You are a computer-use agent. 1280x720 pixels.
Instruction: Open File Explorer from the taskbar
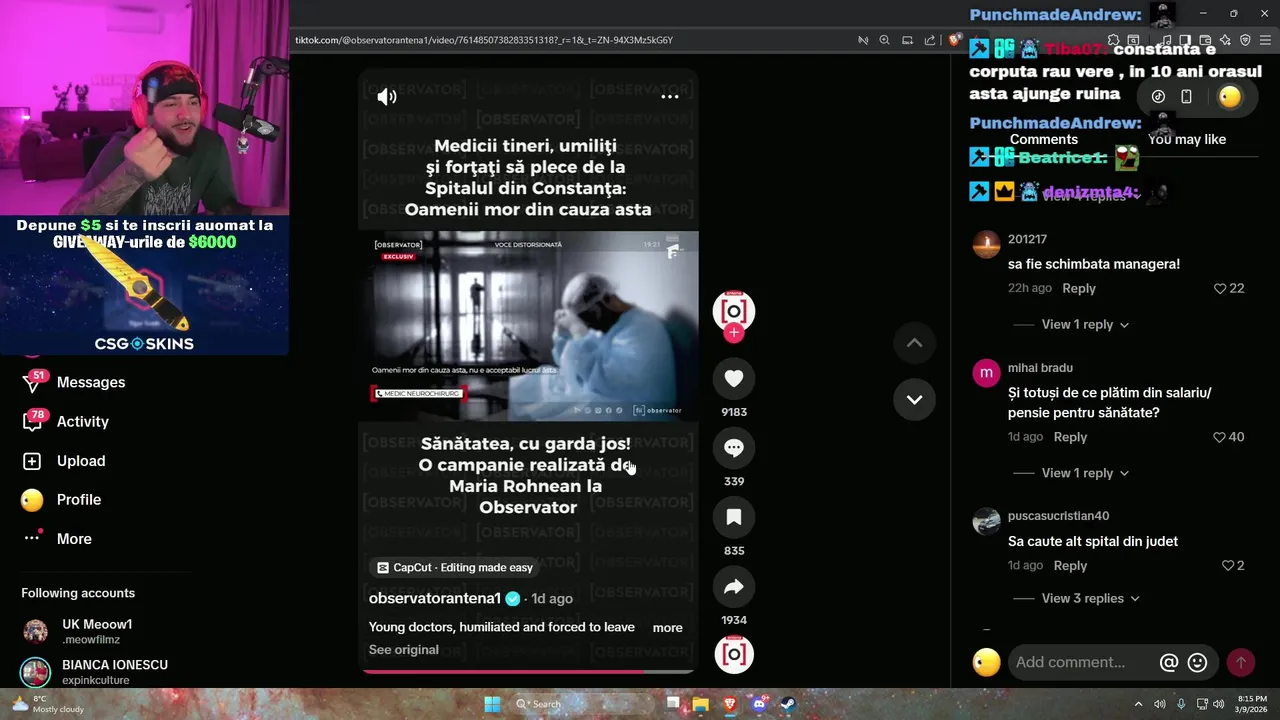701,704
